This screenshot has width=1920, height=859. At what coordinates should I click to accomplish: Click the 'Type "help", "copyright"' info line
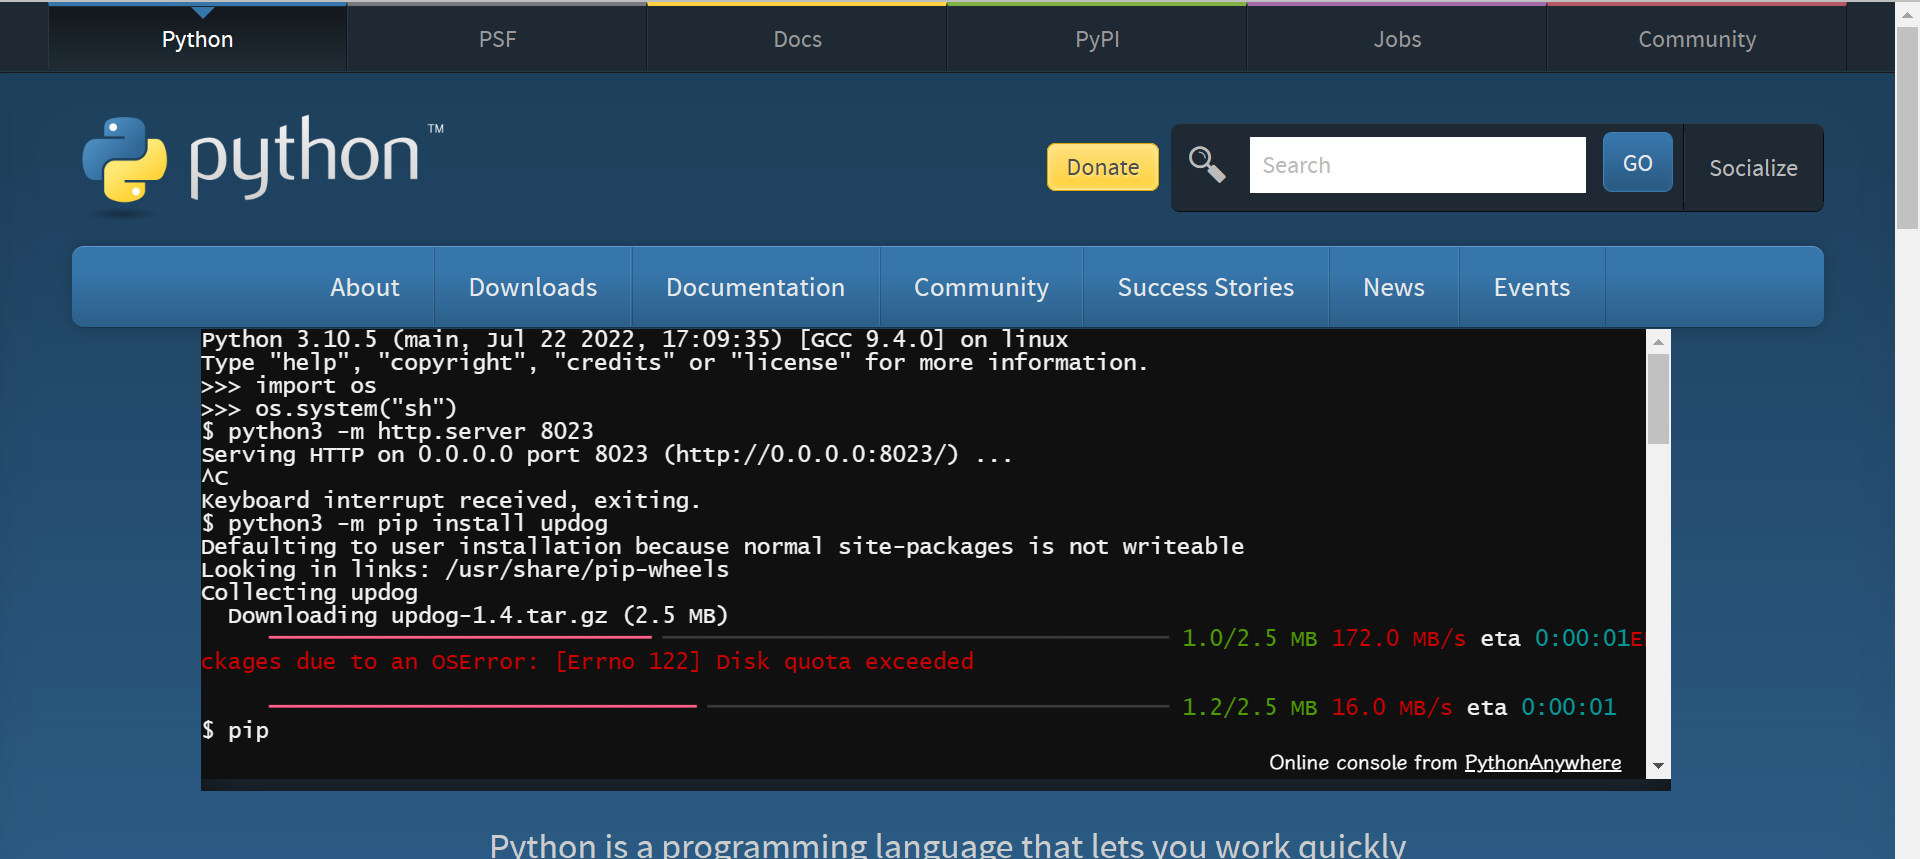[675, 363]
